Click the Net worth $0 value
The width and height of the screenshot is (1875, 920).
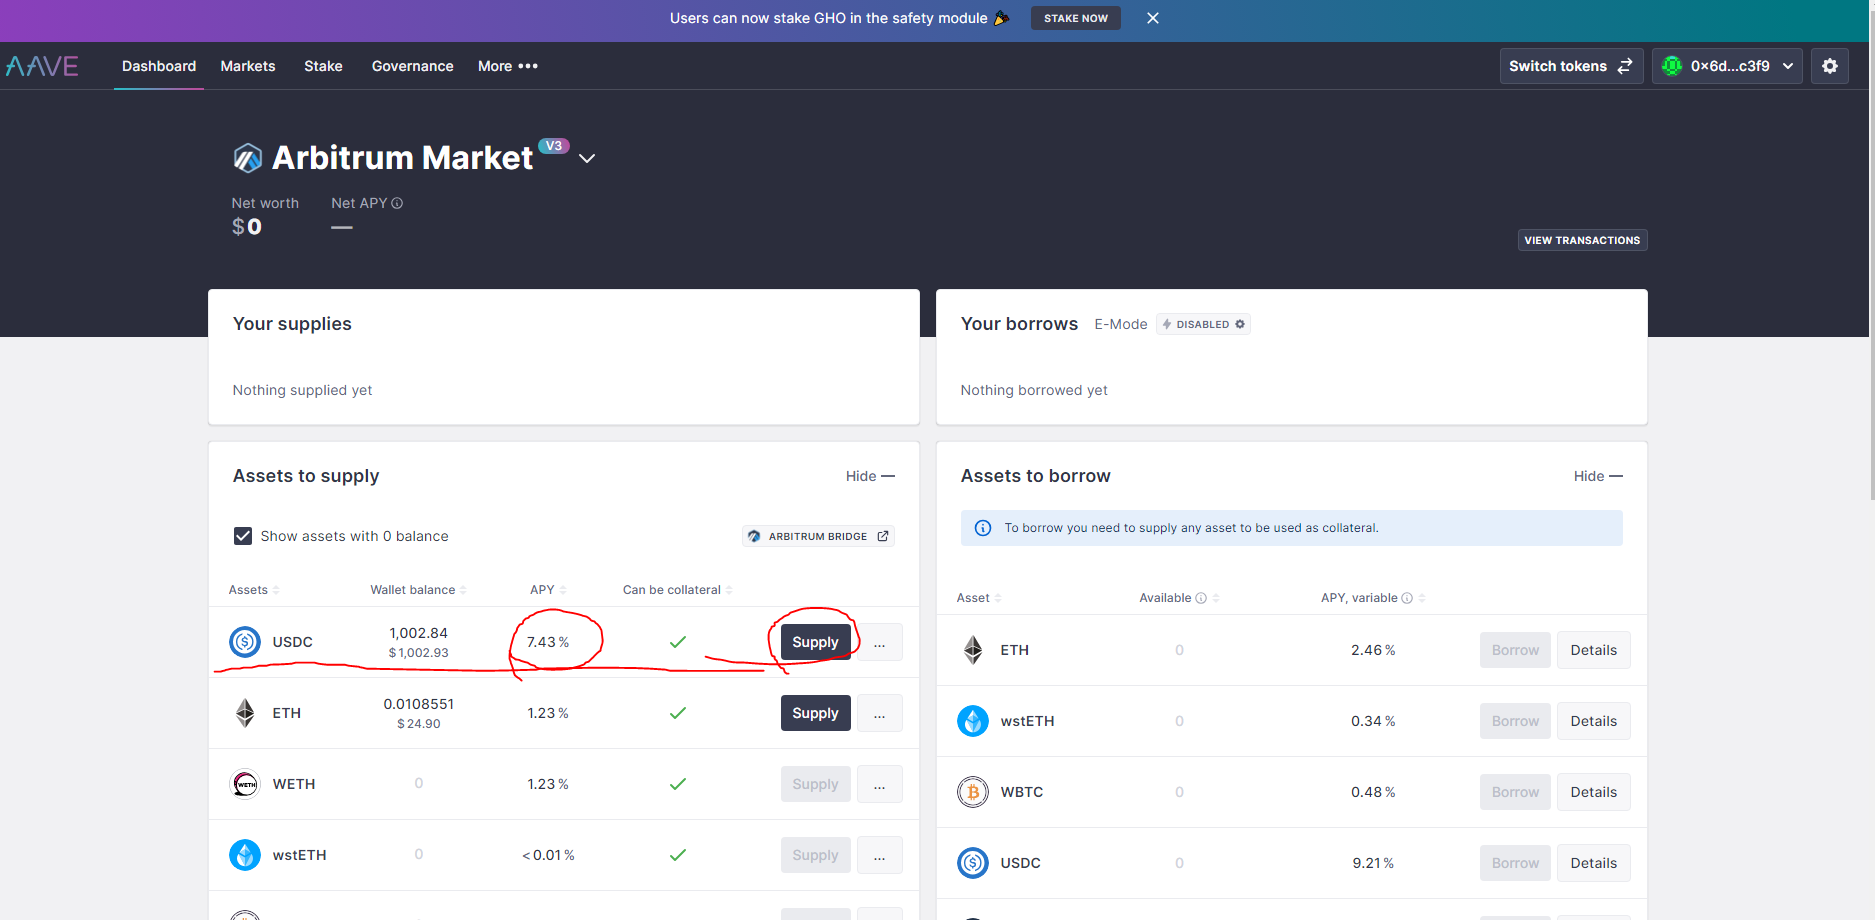click(x=247, y=227)
